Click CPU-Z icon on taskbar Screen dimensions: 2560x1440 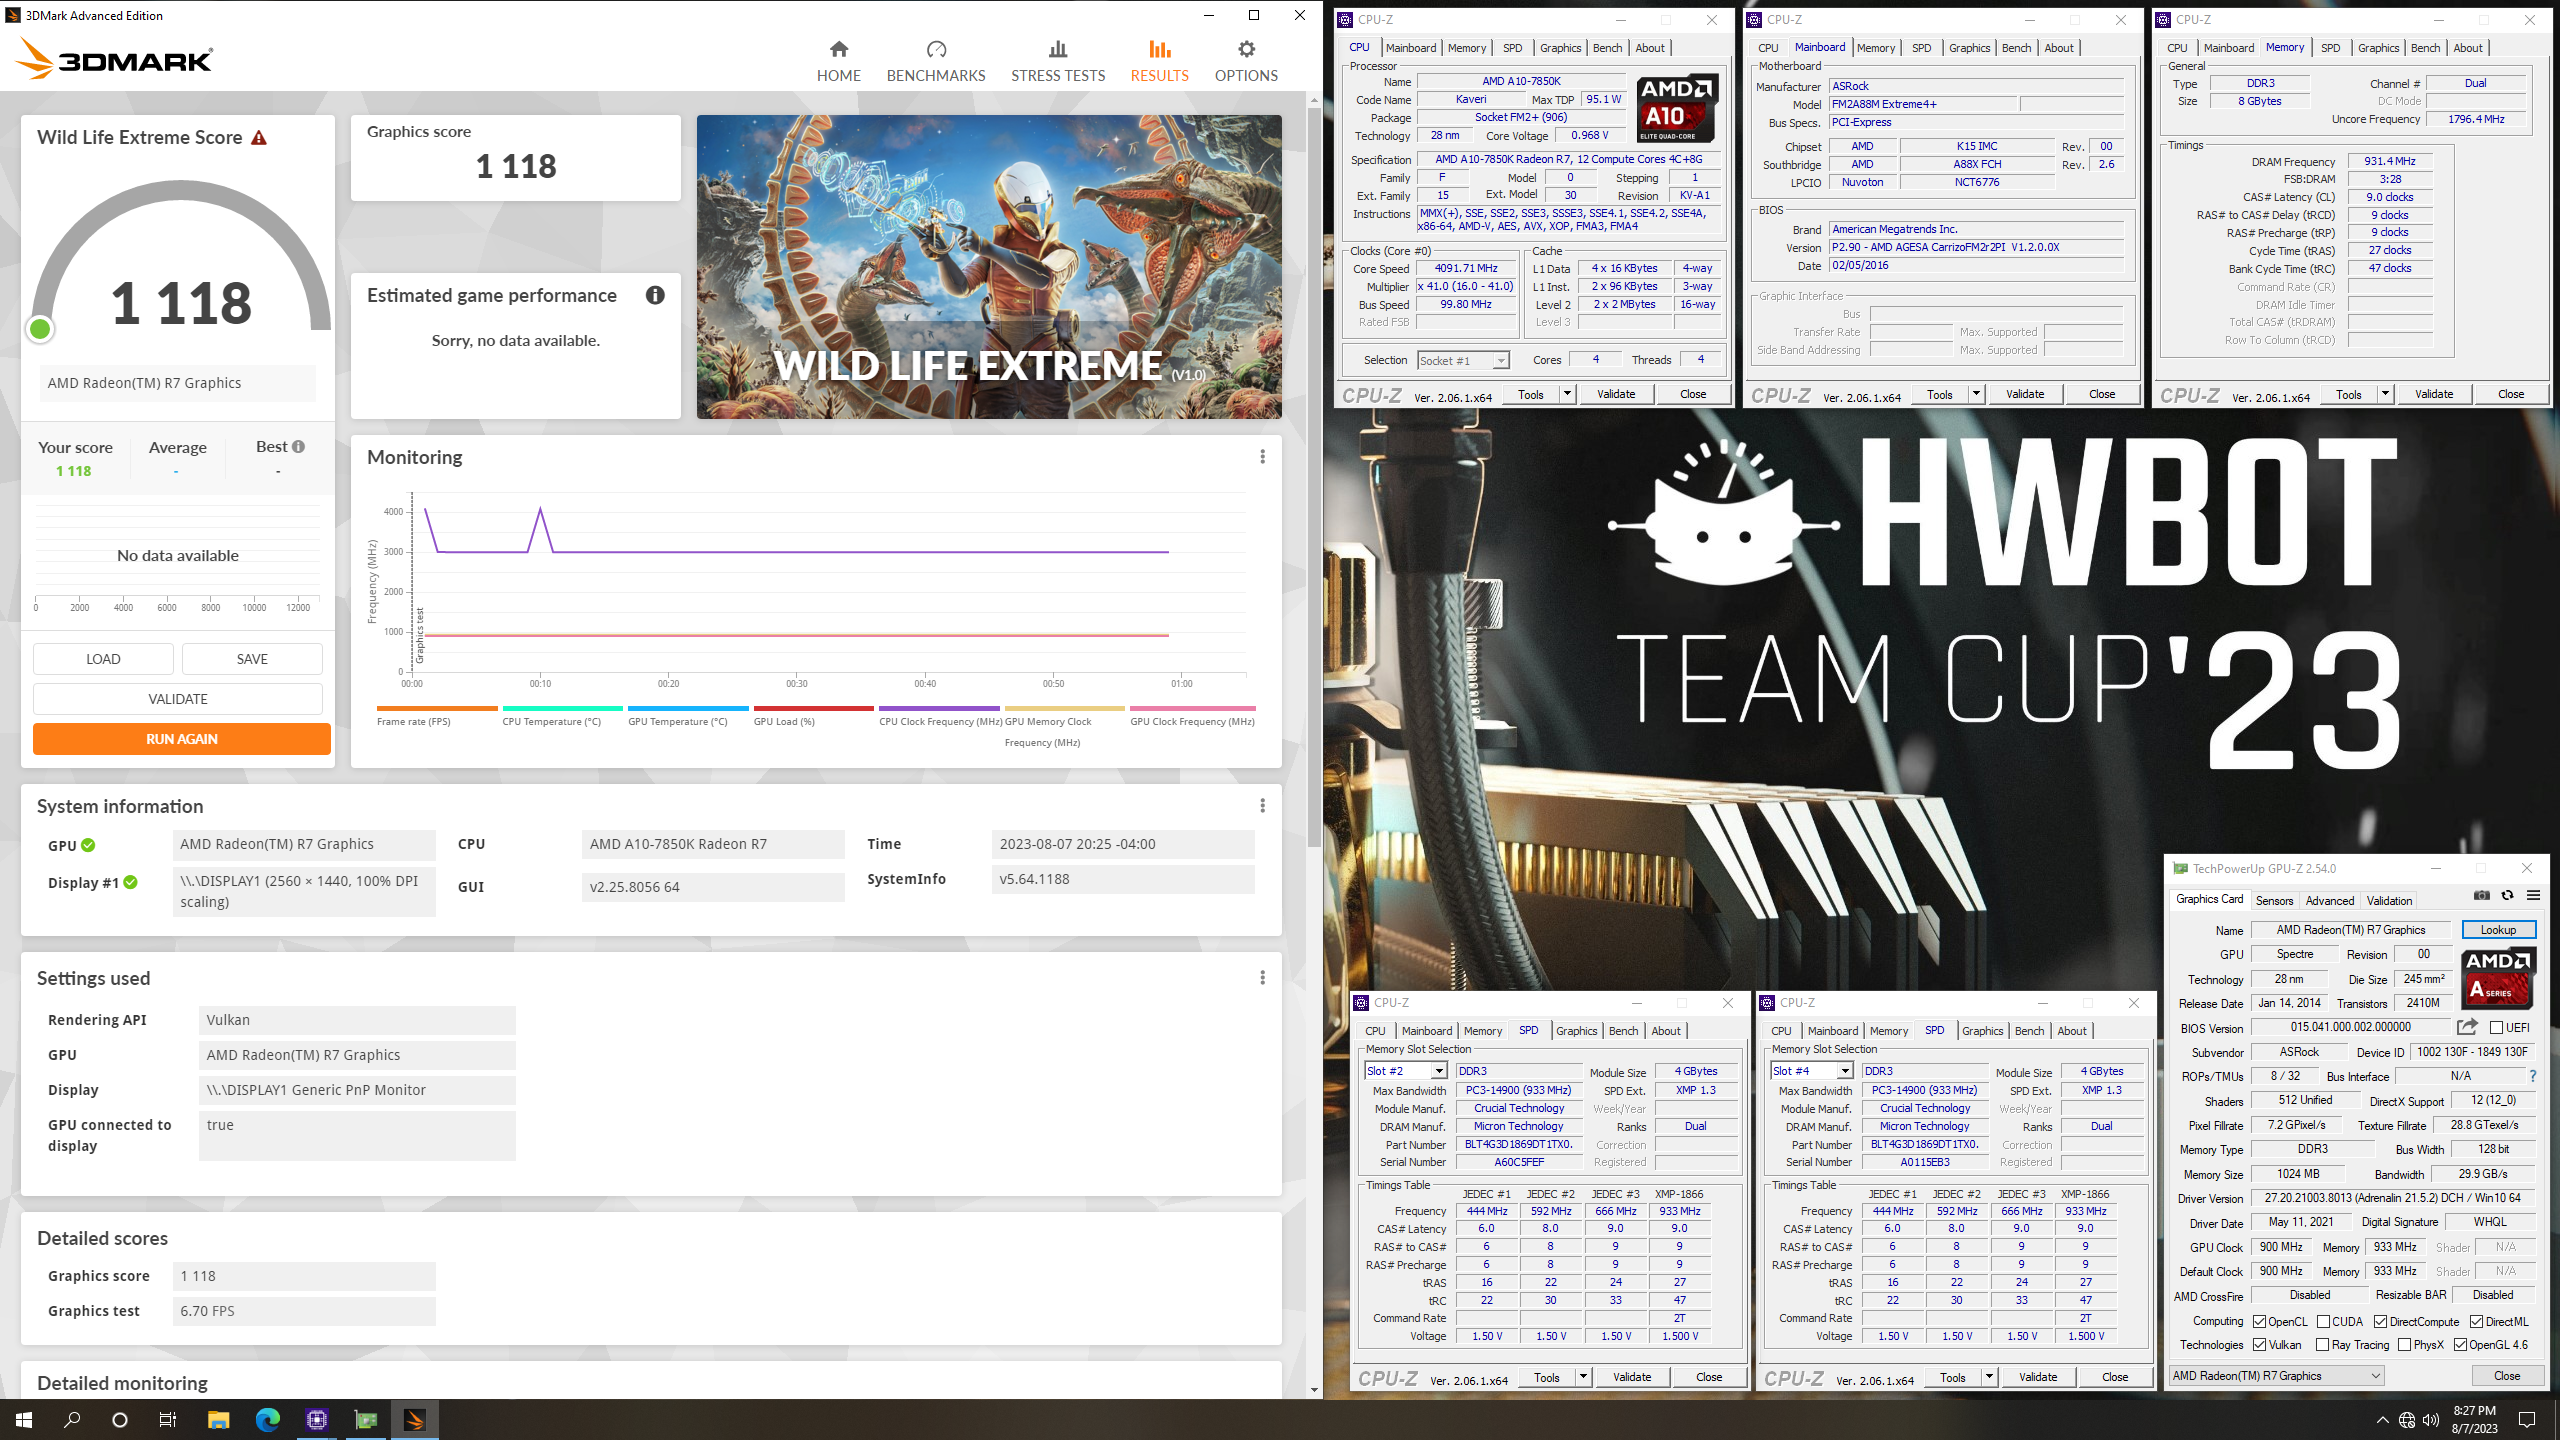pyautogui.click(x=317, y=1420)
